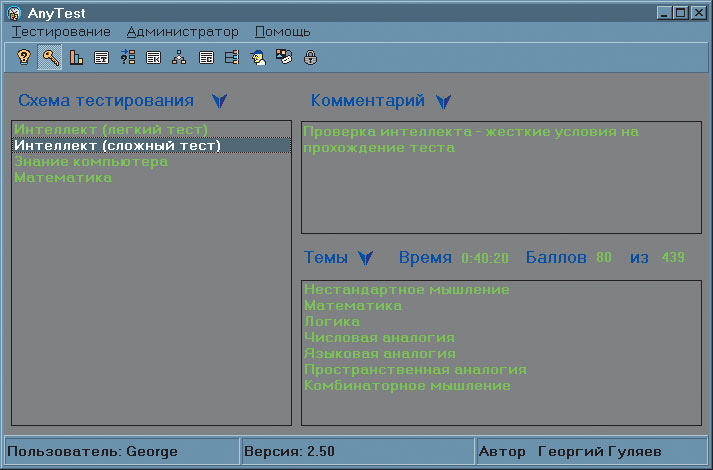This screenshot has width=713, height=470.
Task: Click the hierarchy tree diagram icon
Action: [180, 58]
